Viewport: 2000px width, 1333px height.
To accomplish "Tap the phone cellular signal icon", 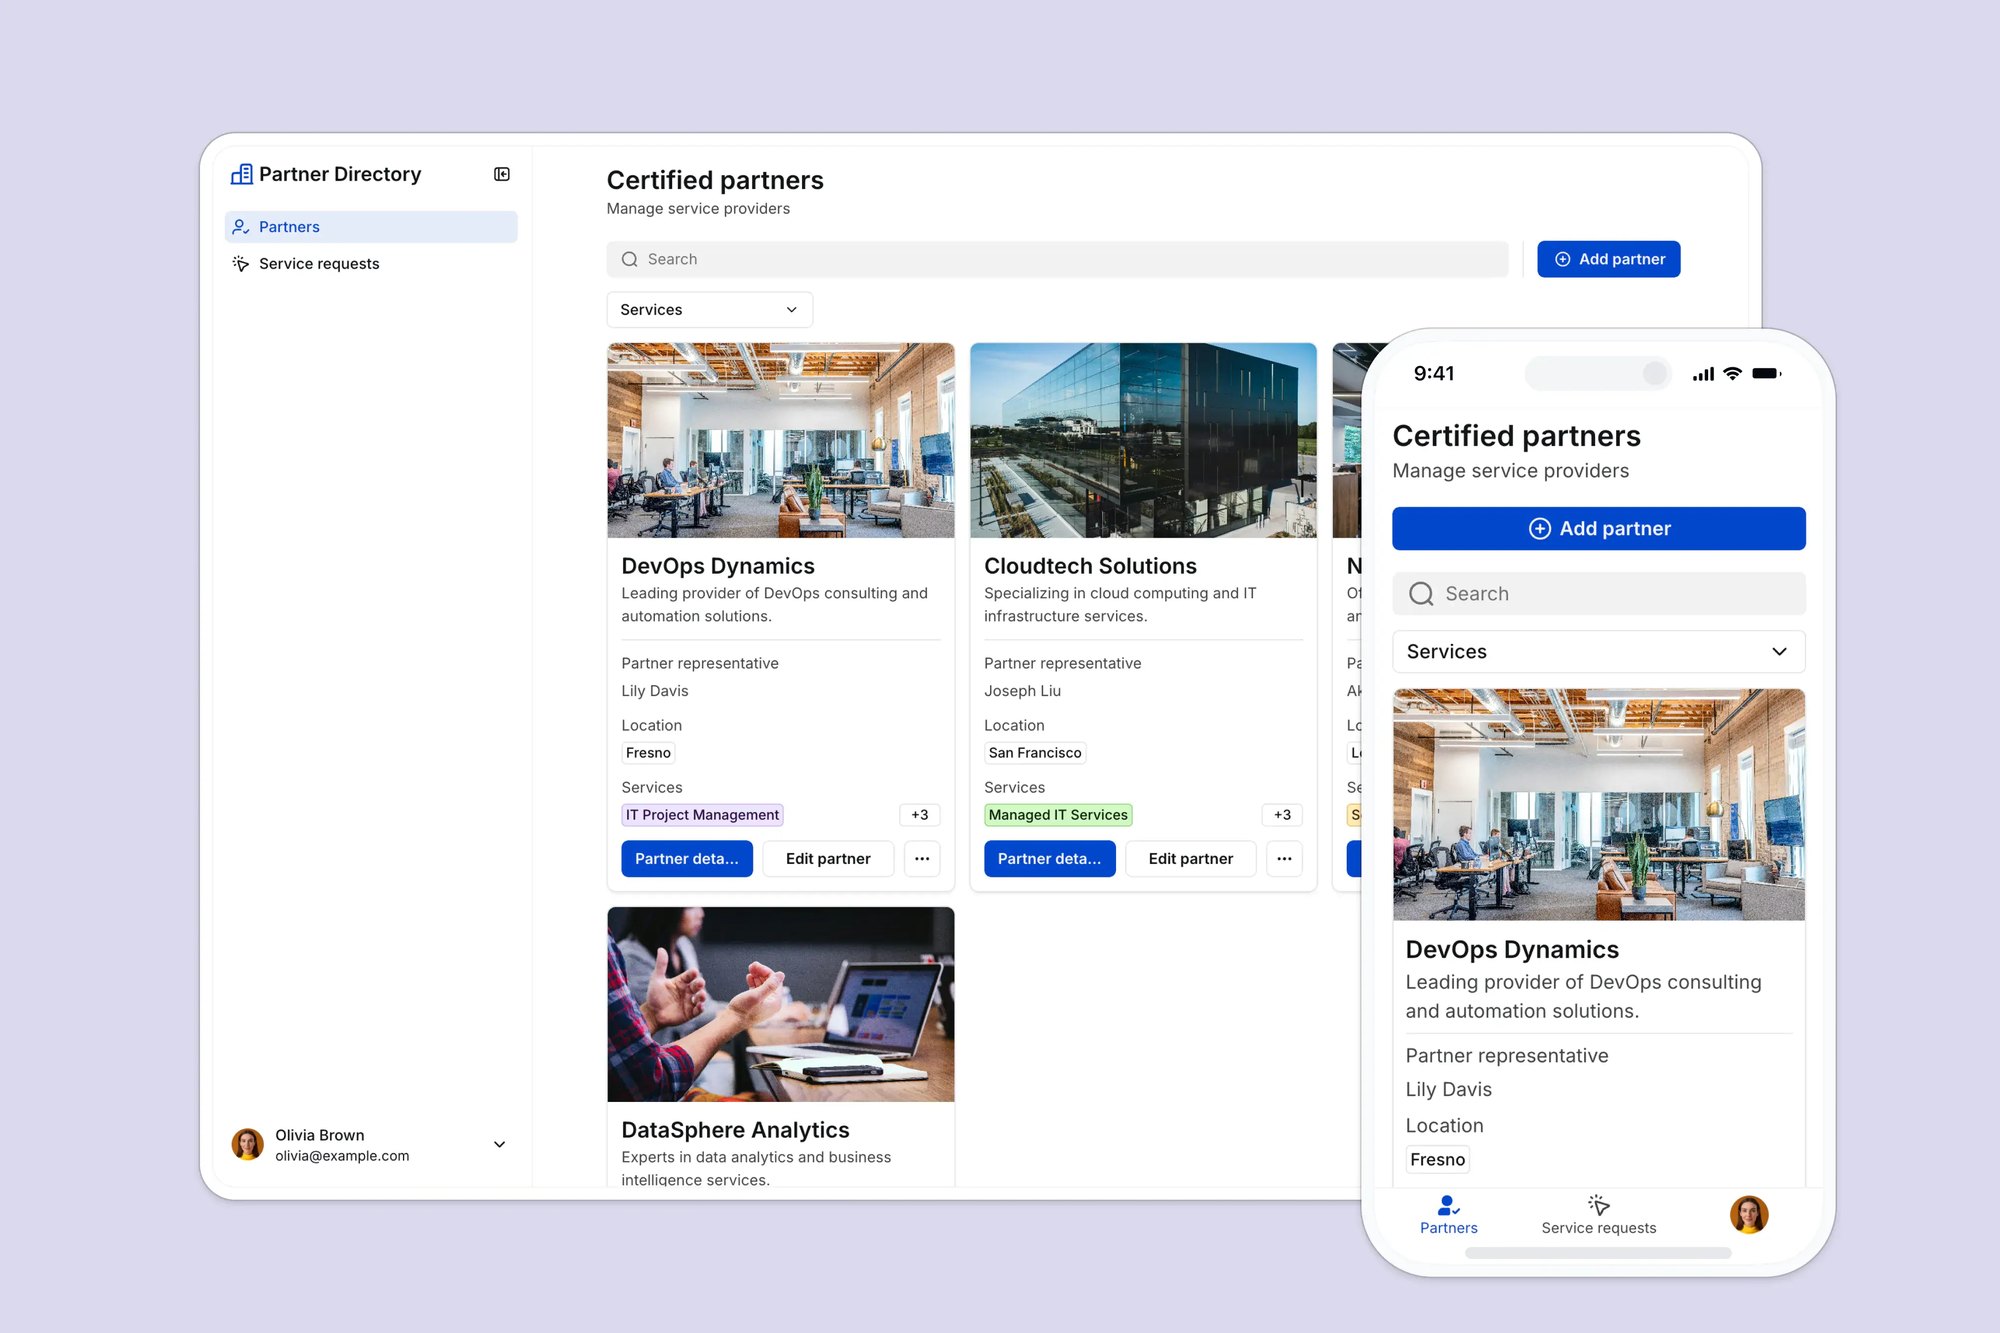I will [x=1703, y=374].
